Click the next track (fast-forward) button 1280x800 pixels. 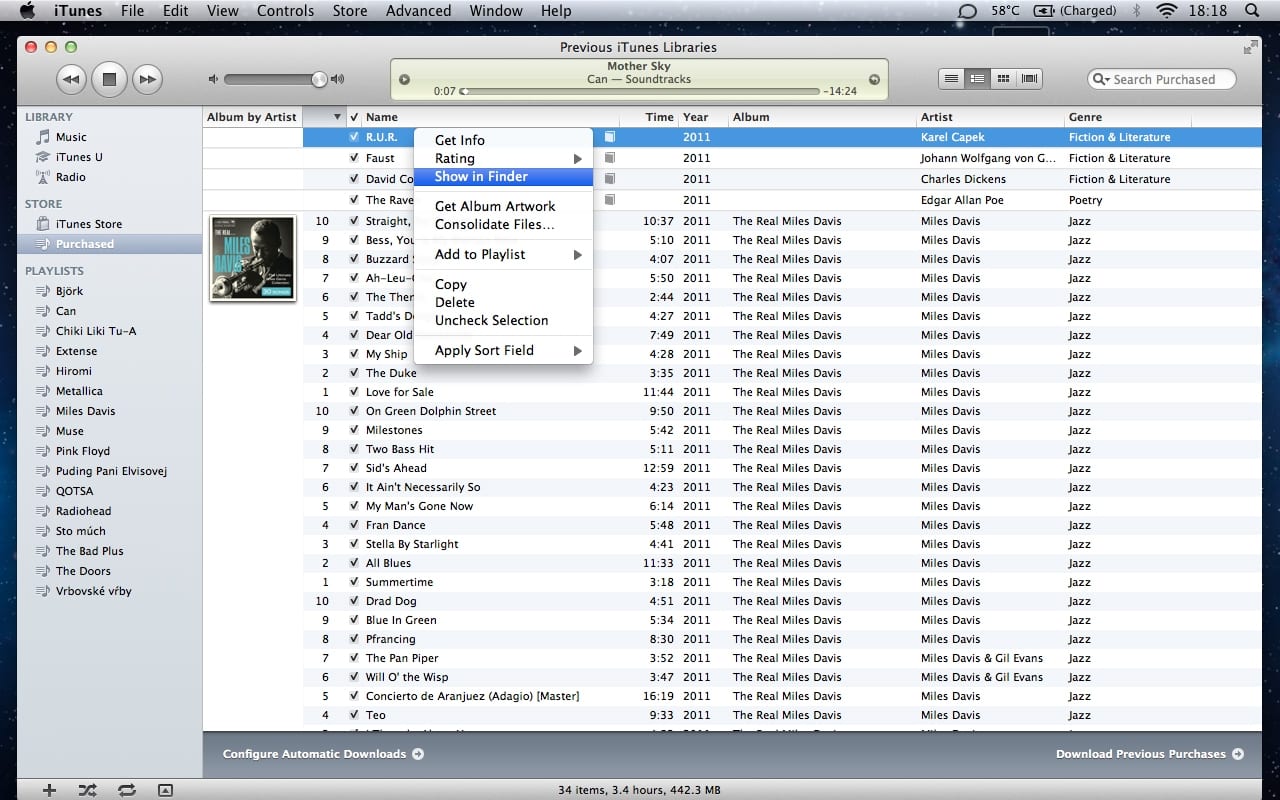pos(147,79)
